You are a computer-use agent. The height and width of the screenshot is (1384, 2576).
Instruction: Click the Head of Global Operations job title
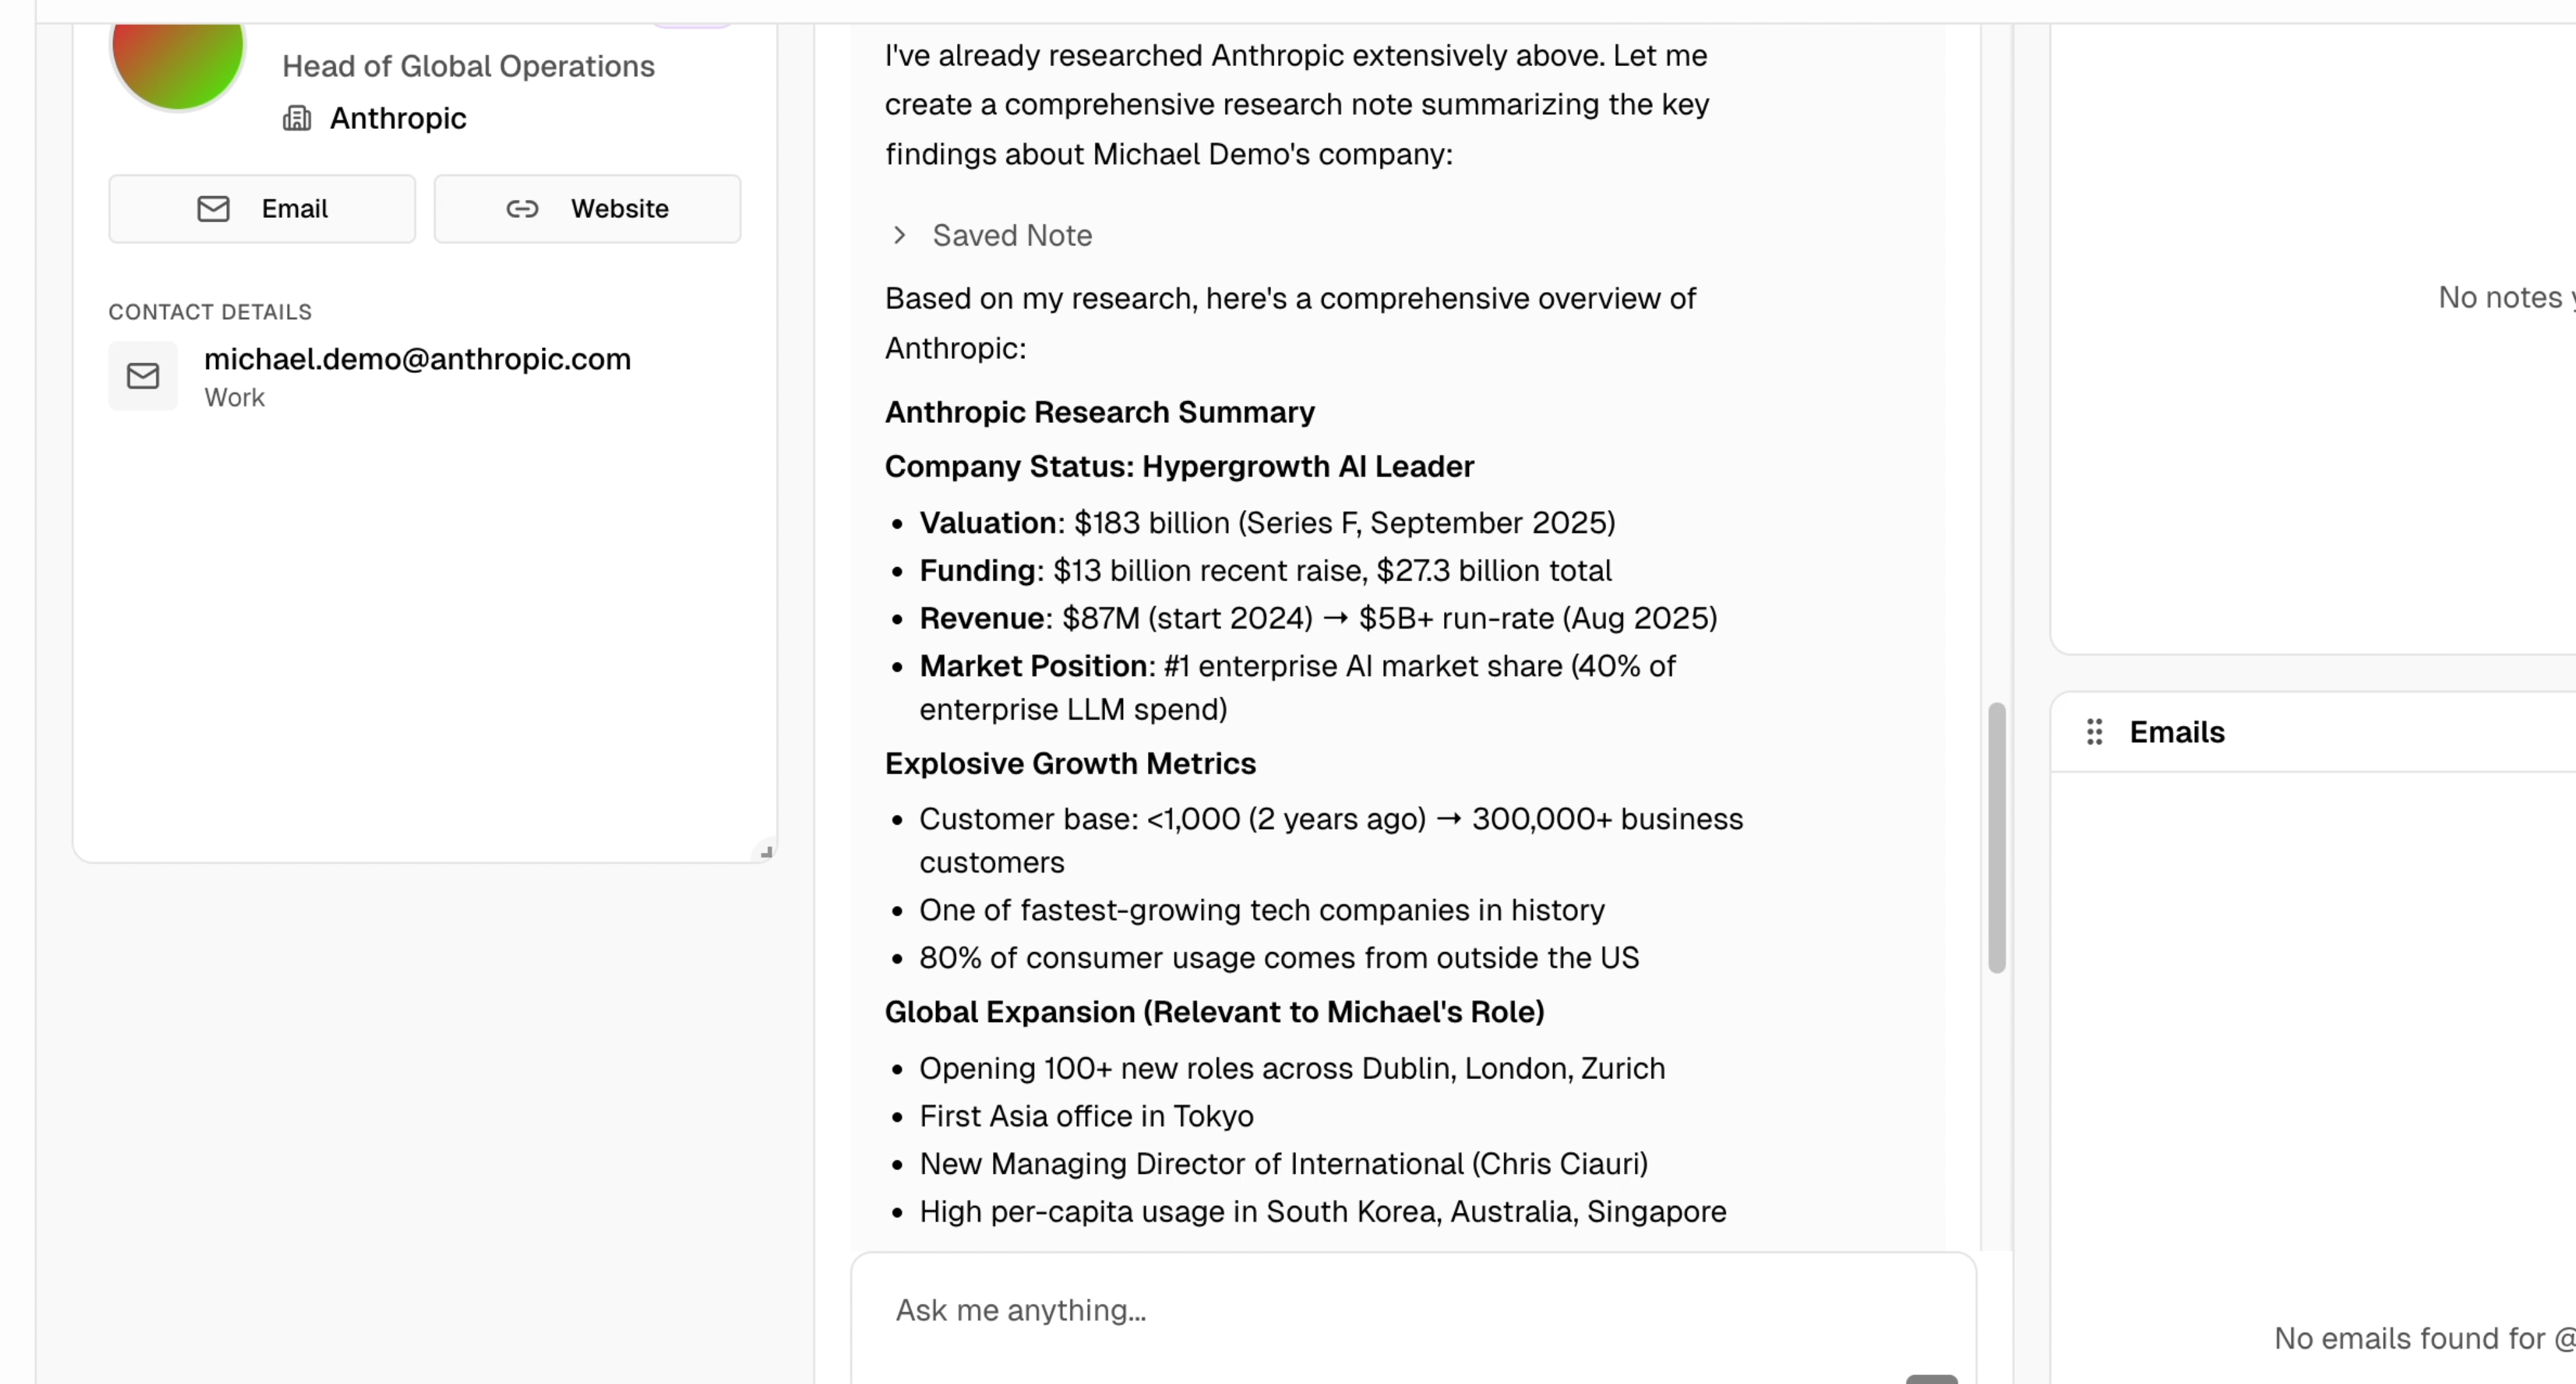click(x=467, y=66)
